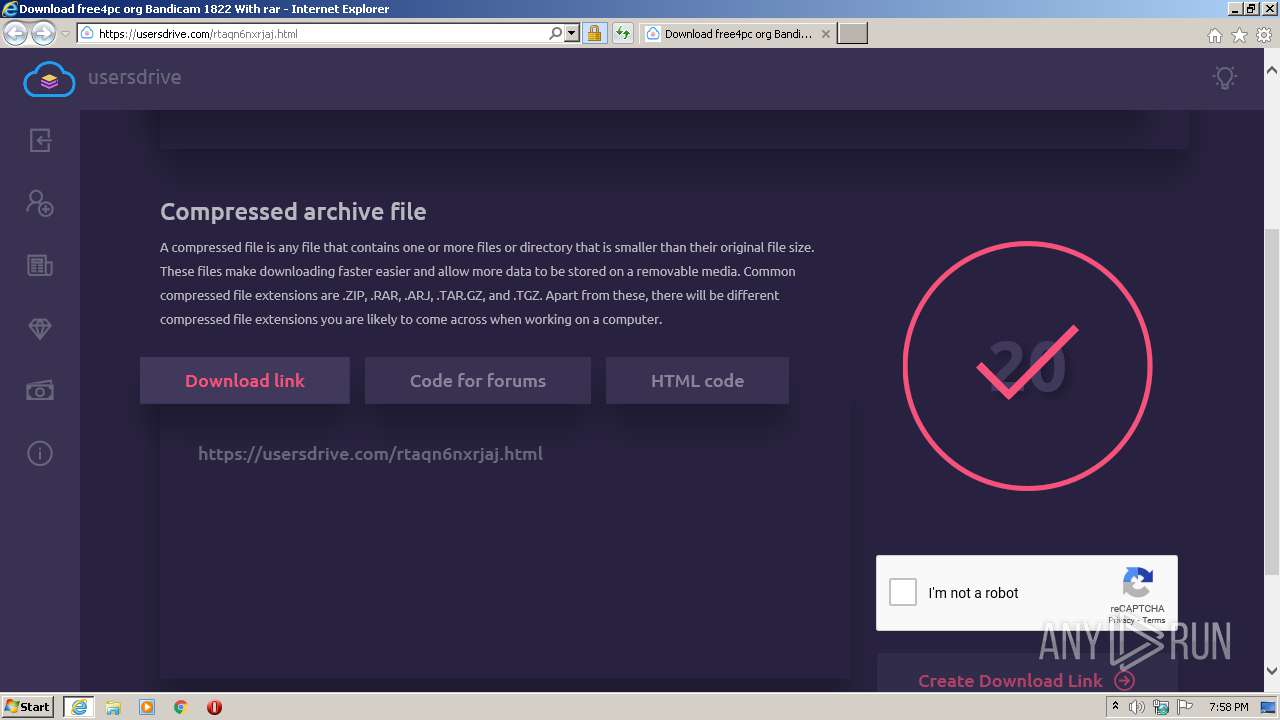Click the page vertical scrollbar thumb
This screenshot has width=1280, height=720.
tap(1271, 402)
